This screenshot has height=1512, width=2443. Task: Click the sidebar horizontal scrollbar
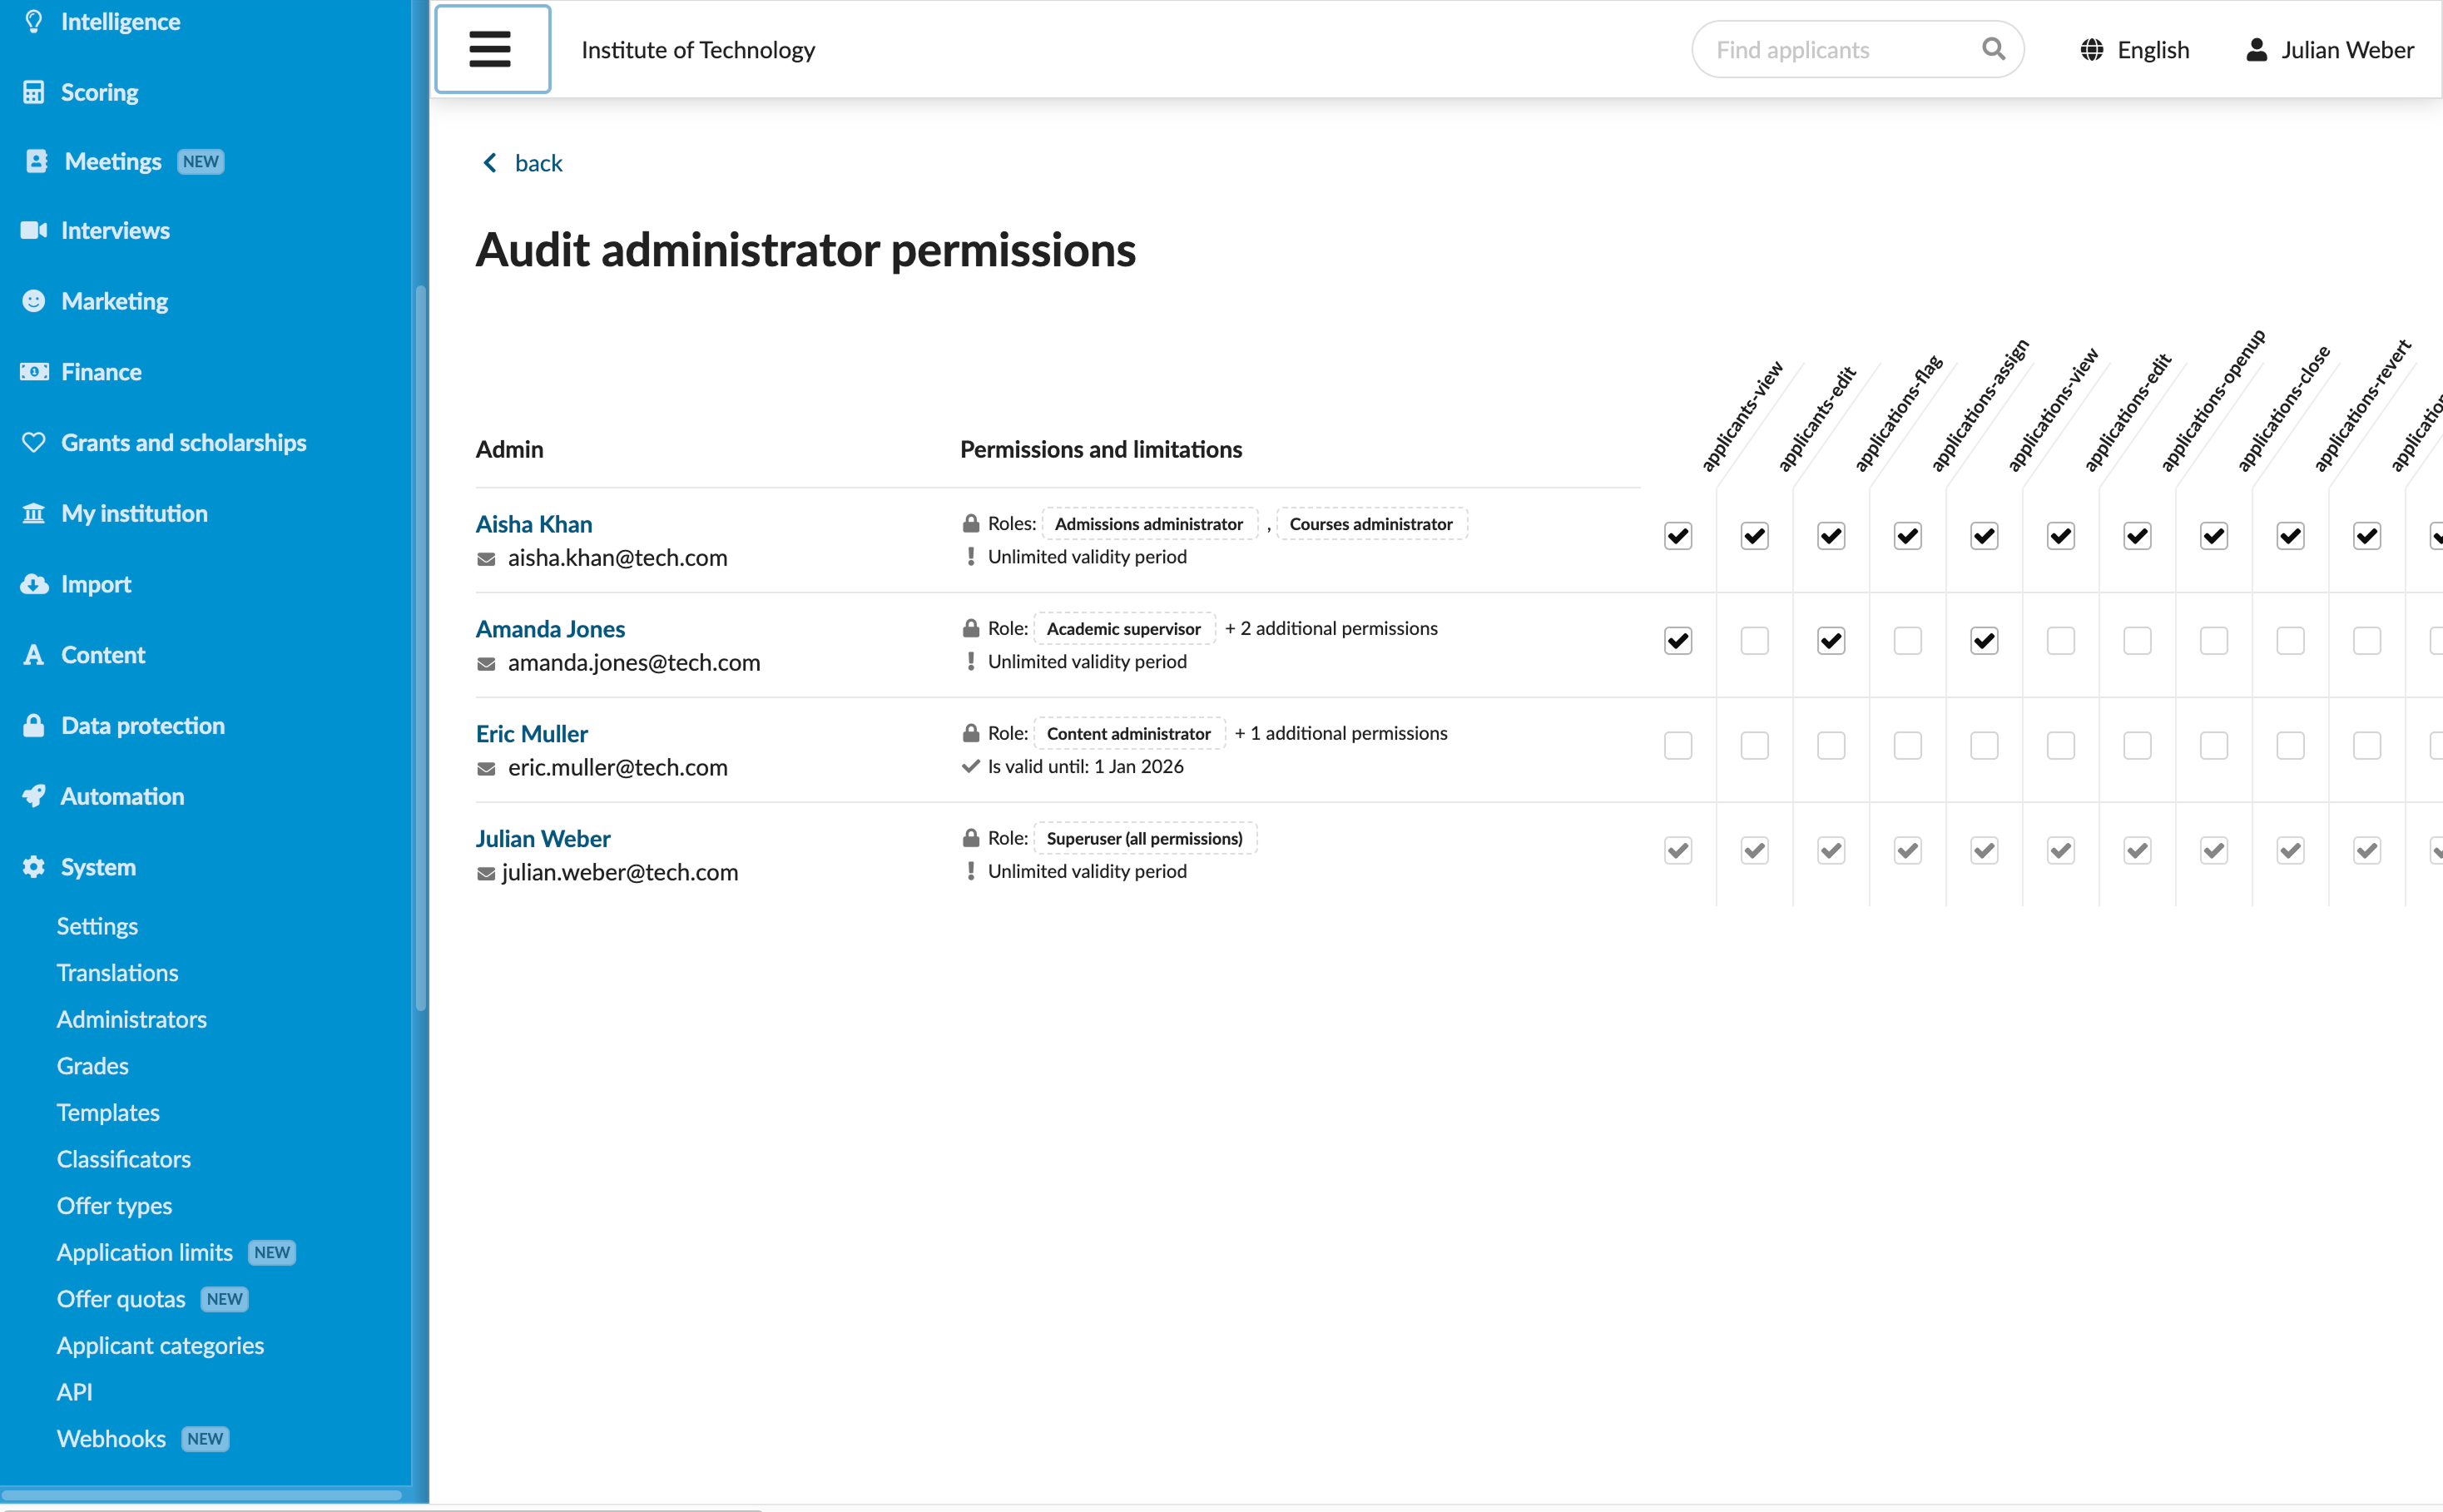click(x=201, y=1495)
